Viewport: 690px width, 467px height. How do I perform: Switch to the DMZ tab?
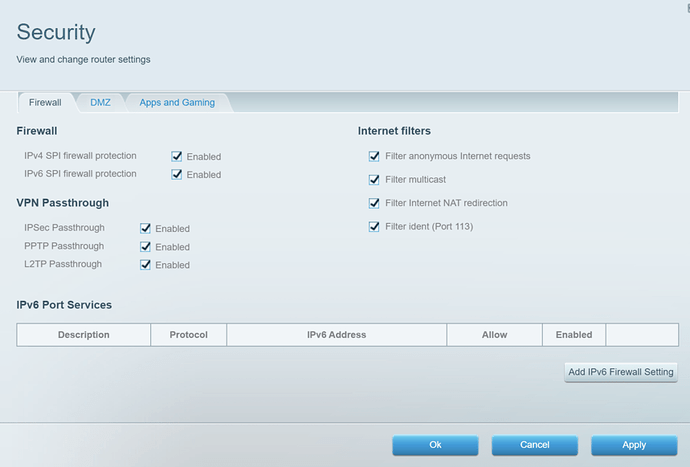tap(100, 103)
